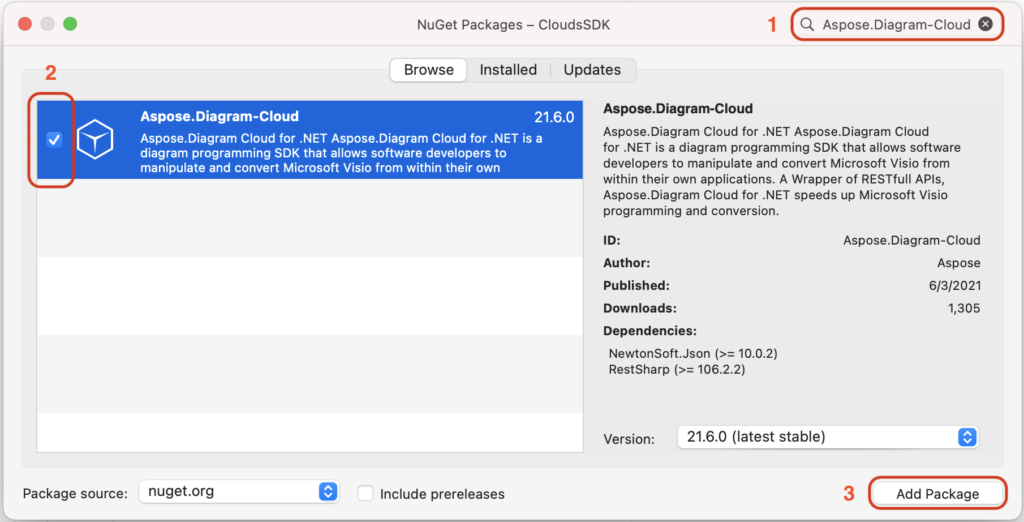Click the 21.6.0 version in list row
Viewport: 1024px width, 522px height.
click(x=554, y=118)
